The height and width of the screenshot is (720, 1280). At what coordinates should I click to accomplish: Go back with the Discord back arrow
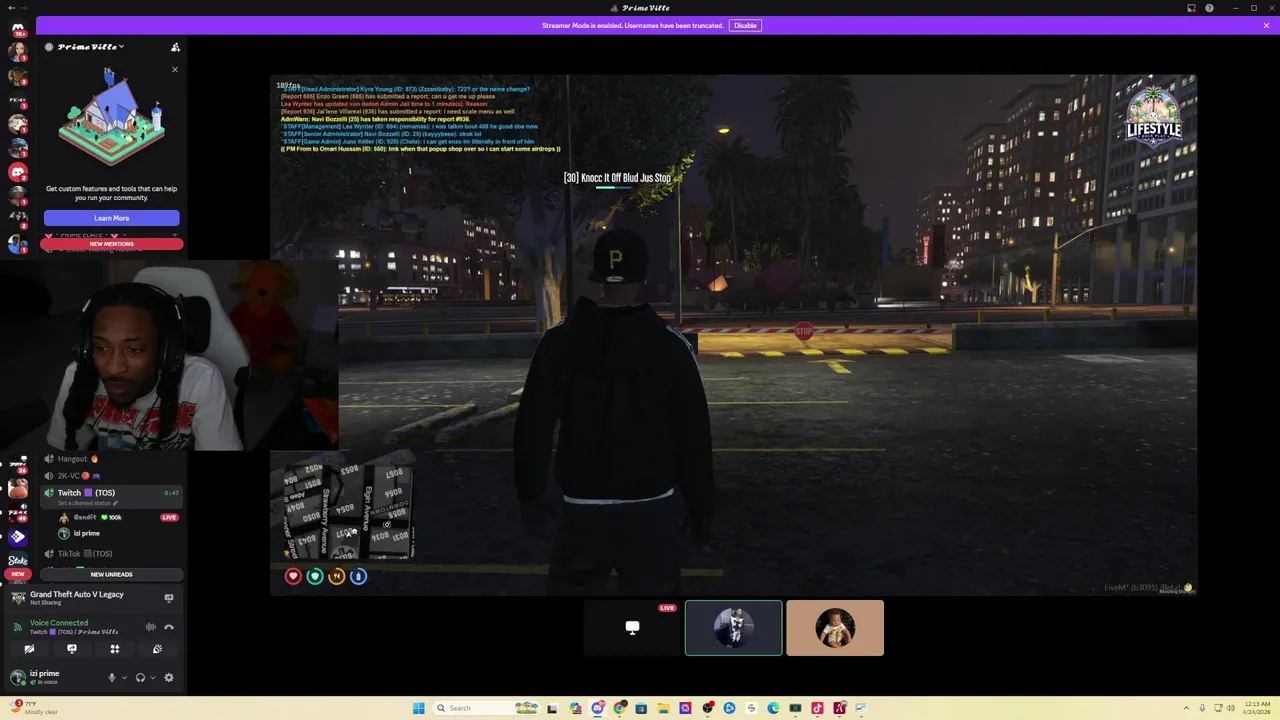(11, 8)
